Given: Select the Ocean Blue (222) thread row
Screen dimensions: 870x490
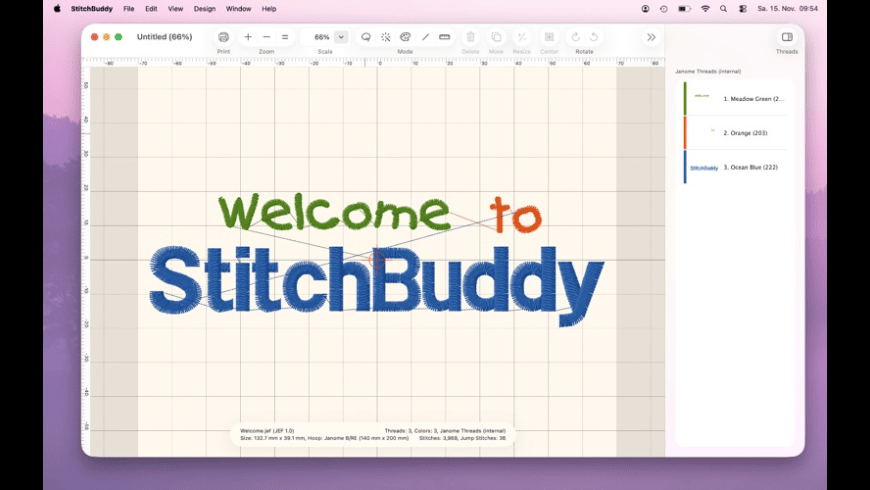Looking at the screenshot, I should point(735,167).
